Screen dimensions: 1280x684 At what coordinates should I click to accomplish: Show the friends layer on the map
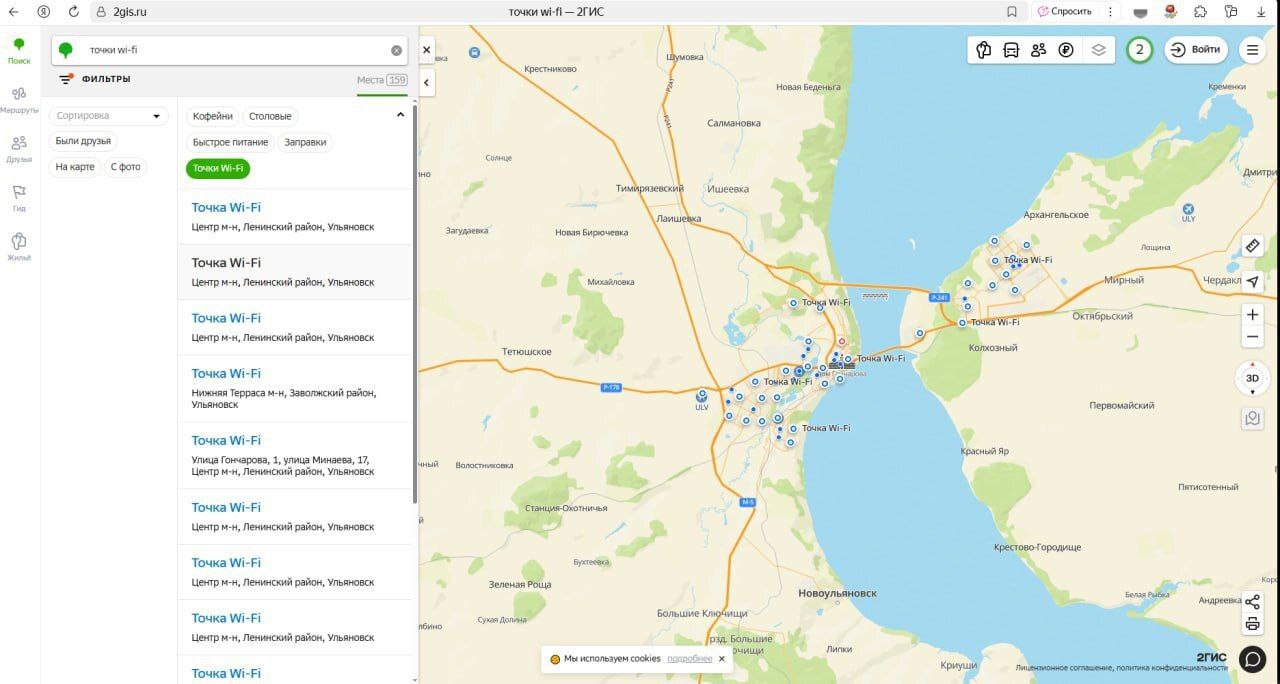coord(1039,50)
